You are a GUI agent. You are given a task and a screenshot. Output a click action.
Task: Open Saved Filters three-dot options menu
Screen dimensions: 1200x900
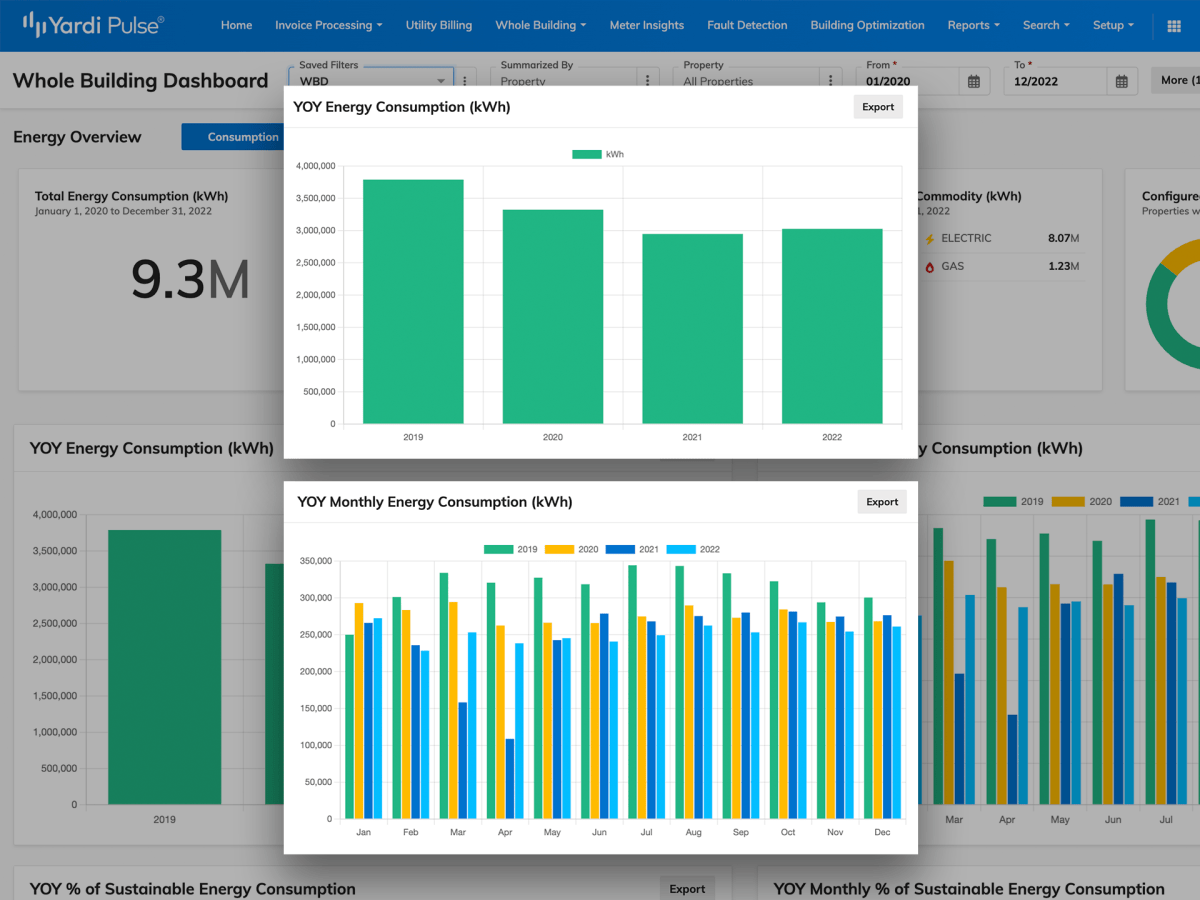click(x=464, y=81)
